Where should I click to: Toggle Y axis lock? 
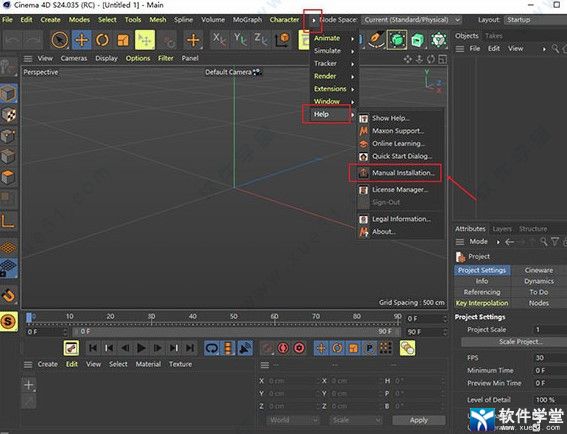click(x=240, y=39)
